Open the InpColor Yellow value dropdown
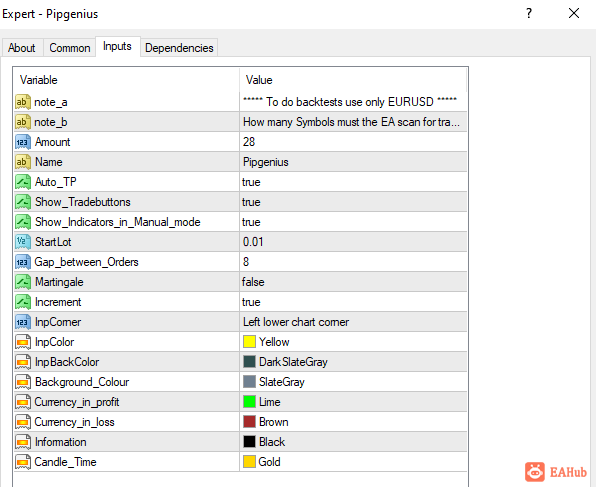The width and height of the screenshot is (596, 487). tap(353, 342)
